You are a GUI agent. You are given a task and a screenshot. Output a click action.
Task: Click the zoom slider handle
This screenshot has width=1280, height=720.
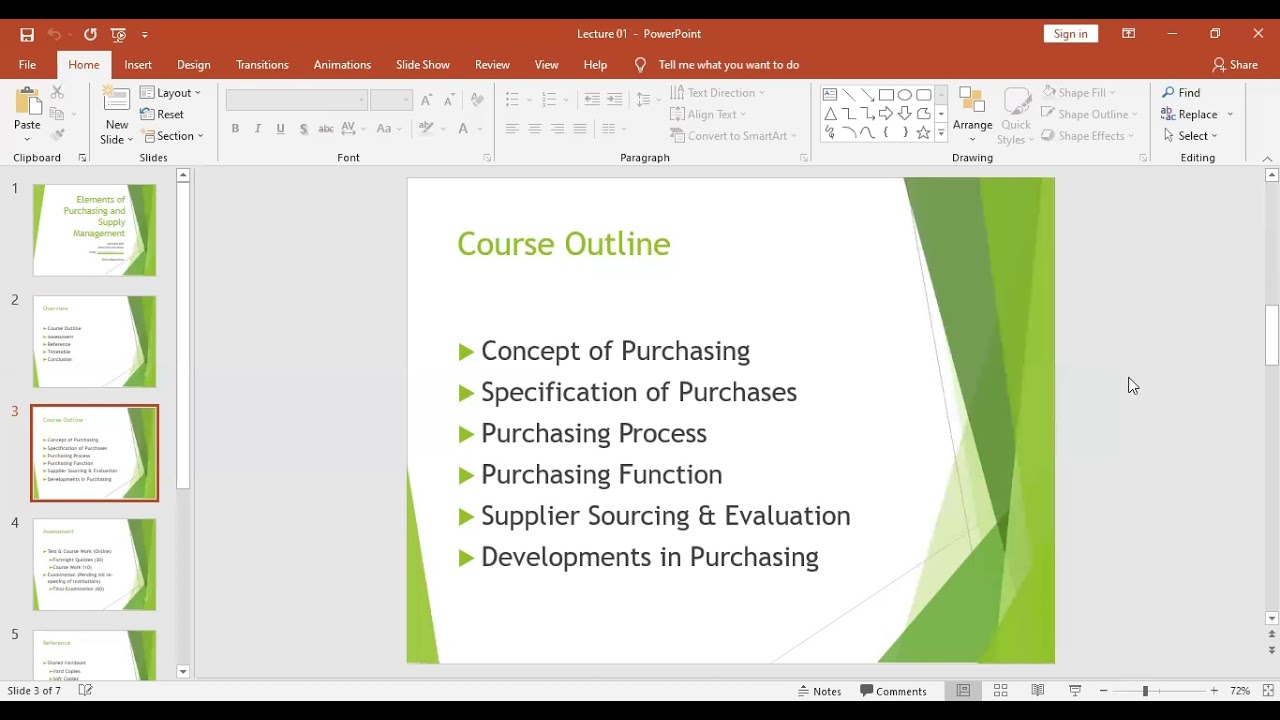(x=1145, y=691)
